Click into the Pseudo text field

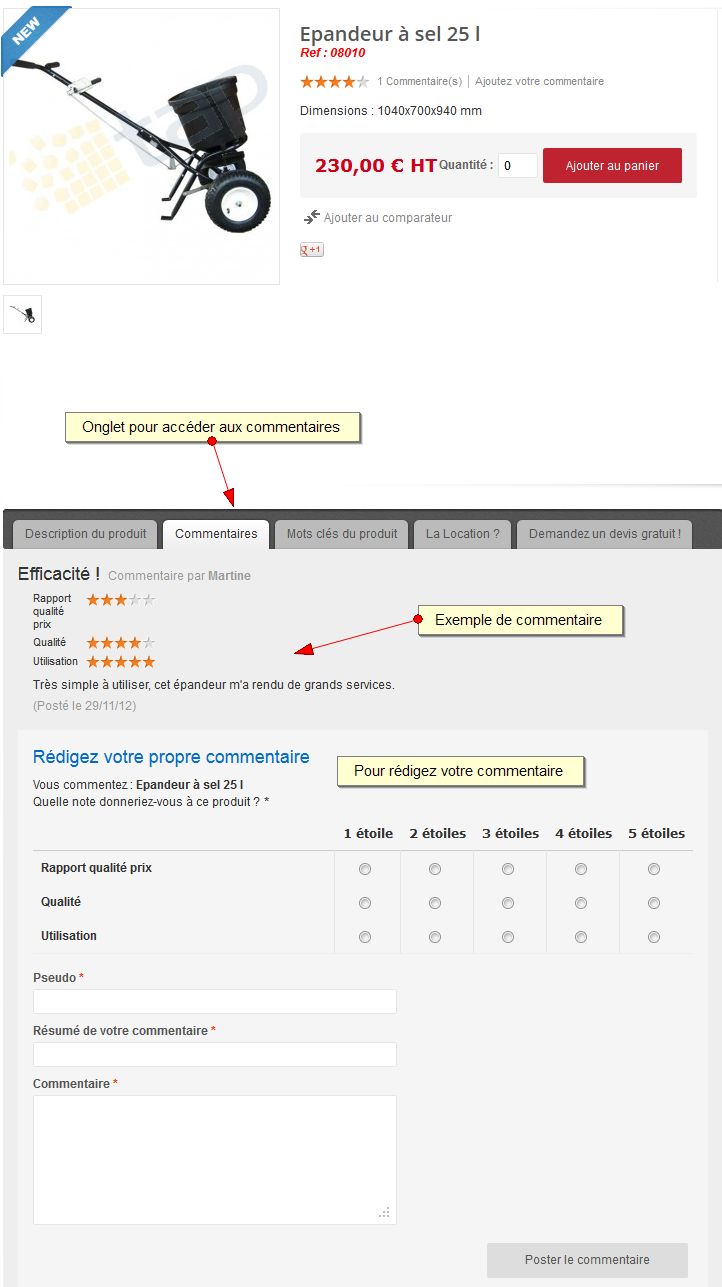pyautogui.click(x=215, y=1001)
